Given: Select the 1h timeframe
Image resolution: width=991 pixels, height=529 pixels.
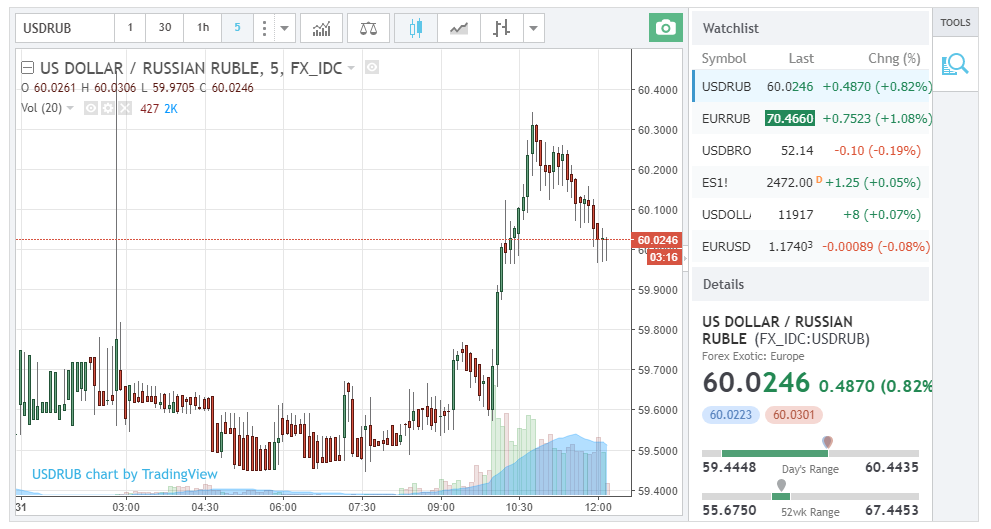Looking at the screenshot, I should 203,28.
